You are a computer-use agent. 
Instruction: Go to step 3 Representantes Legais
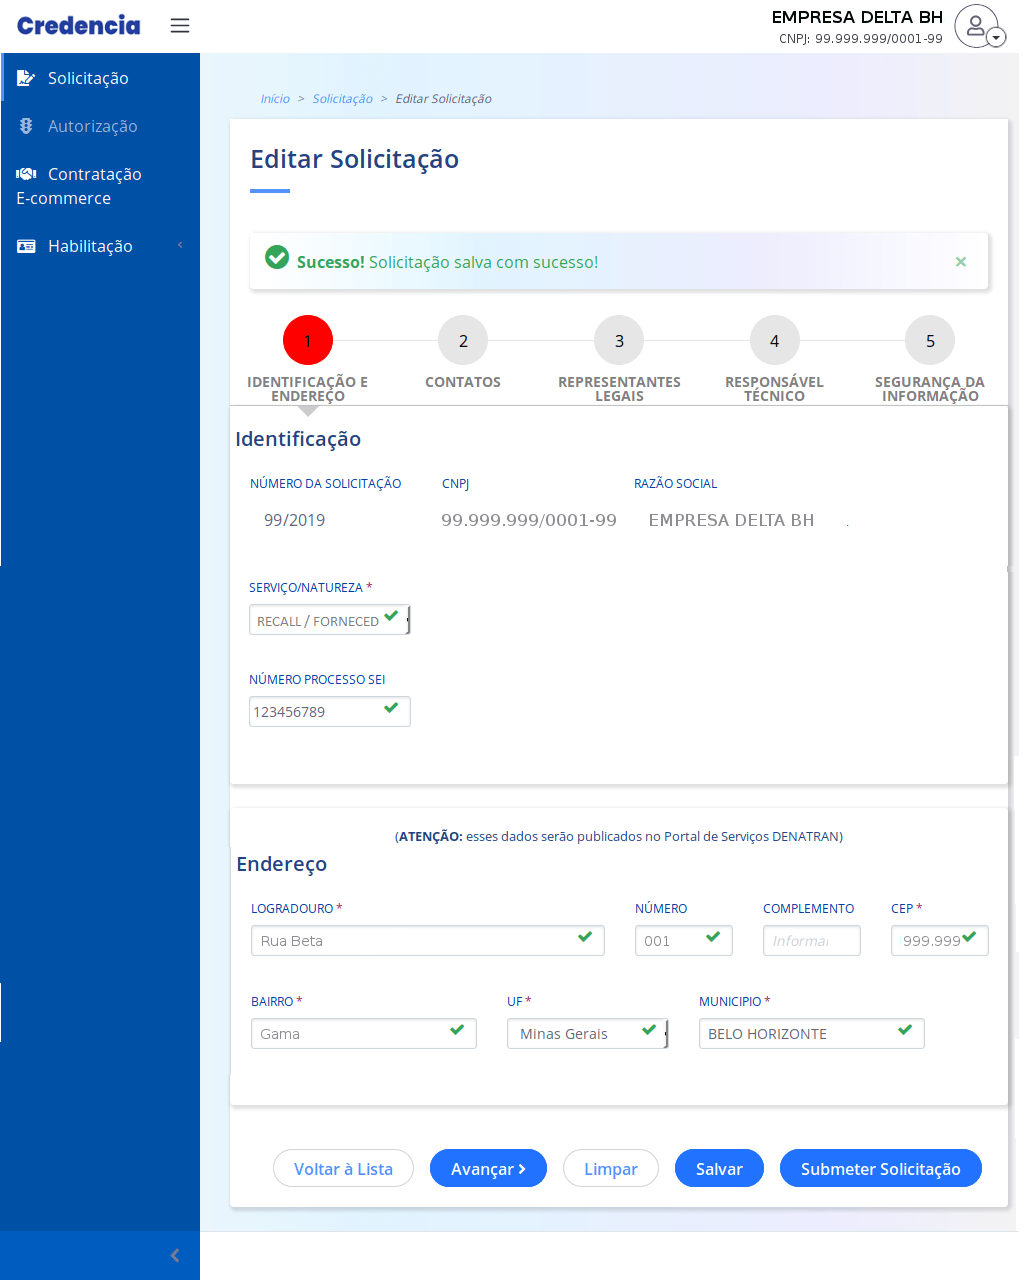click(x=619, y=341)
